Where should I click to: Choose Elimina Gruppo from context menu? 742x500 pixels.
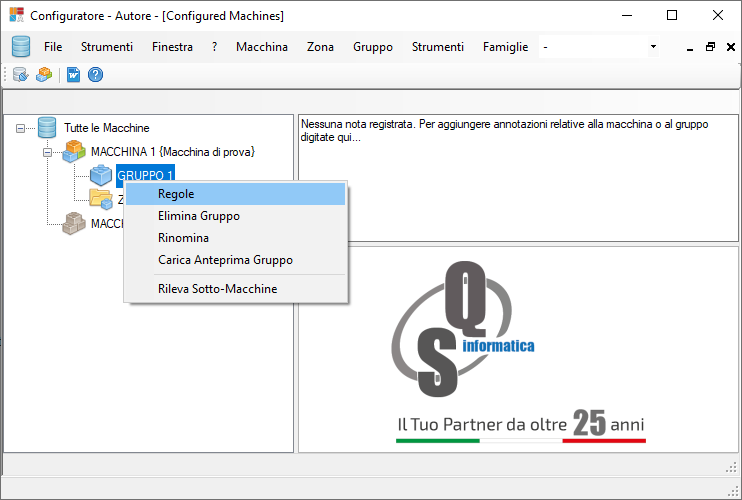point(236,216)
